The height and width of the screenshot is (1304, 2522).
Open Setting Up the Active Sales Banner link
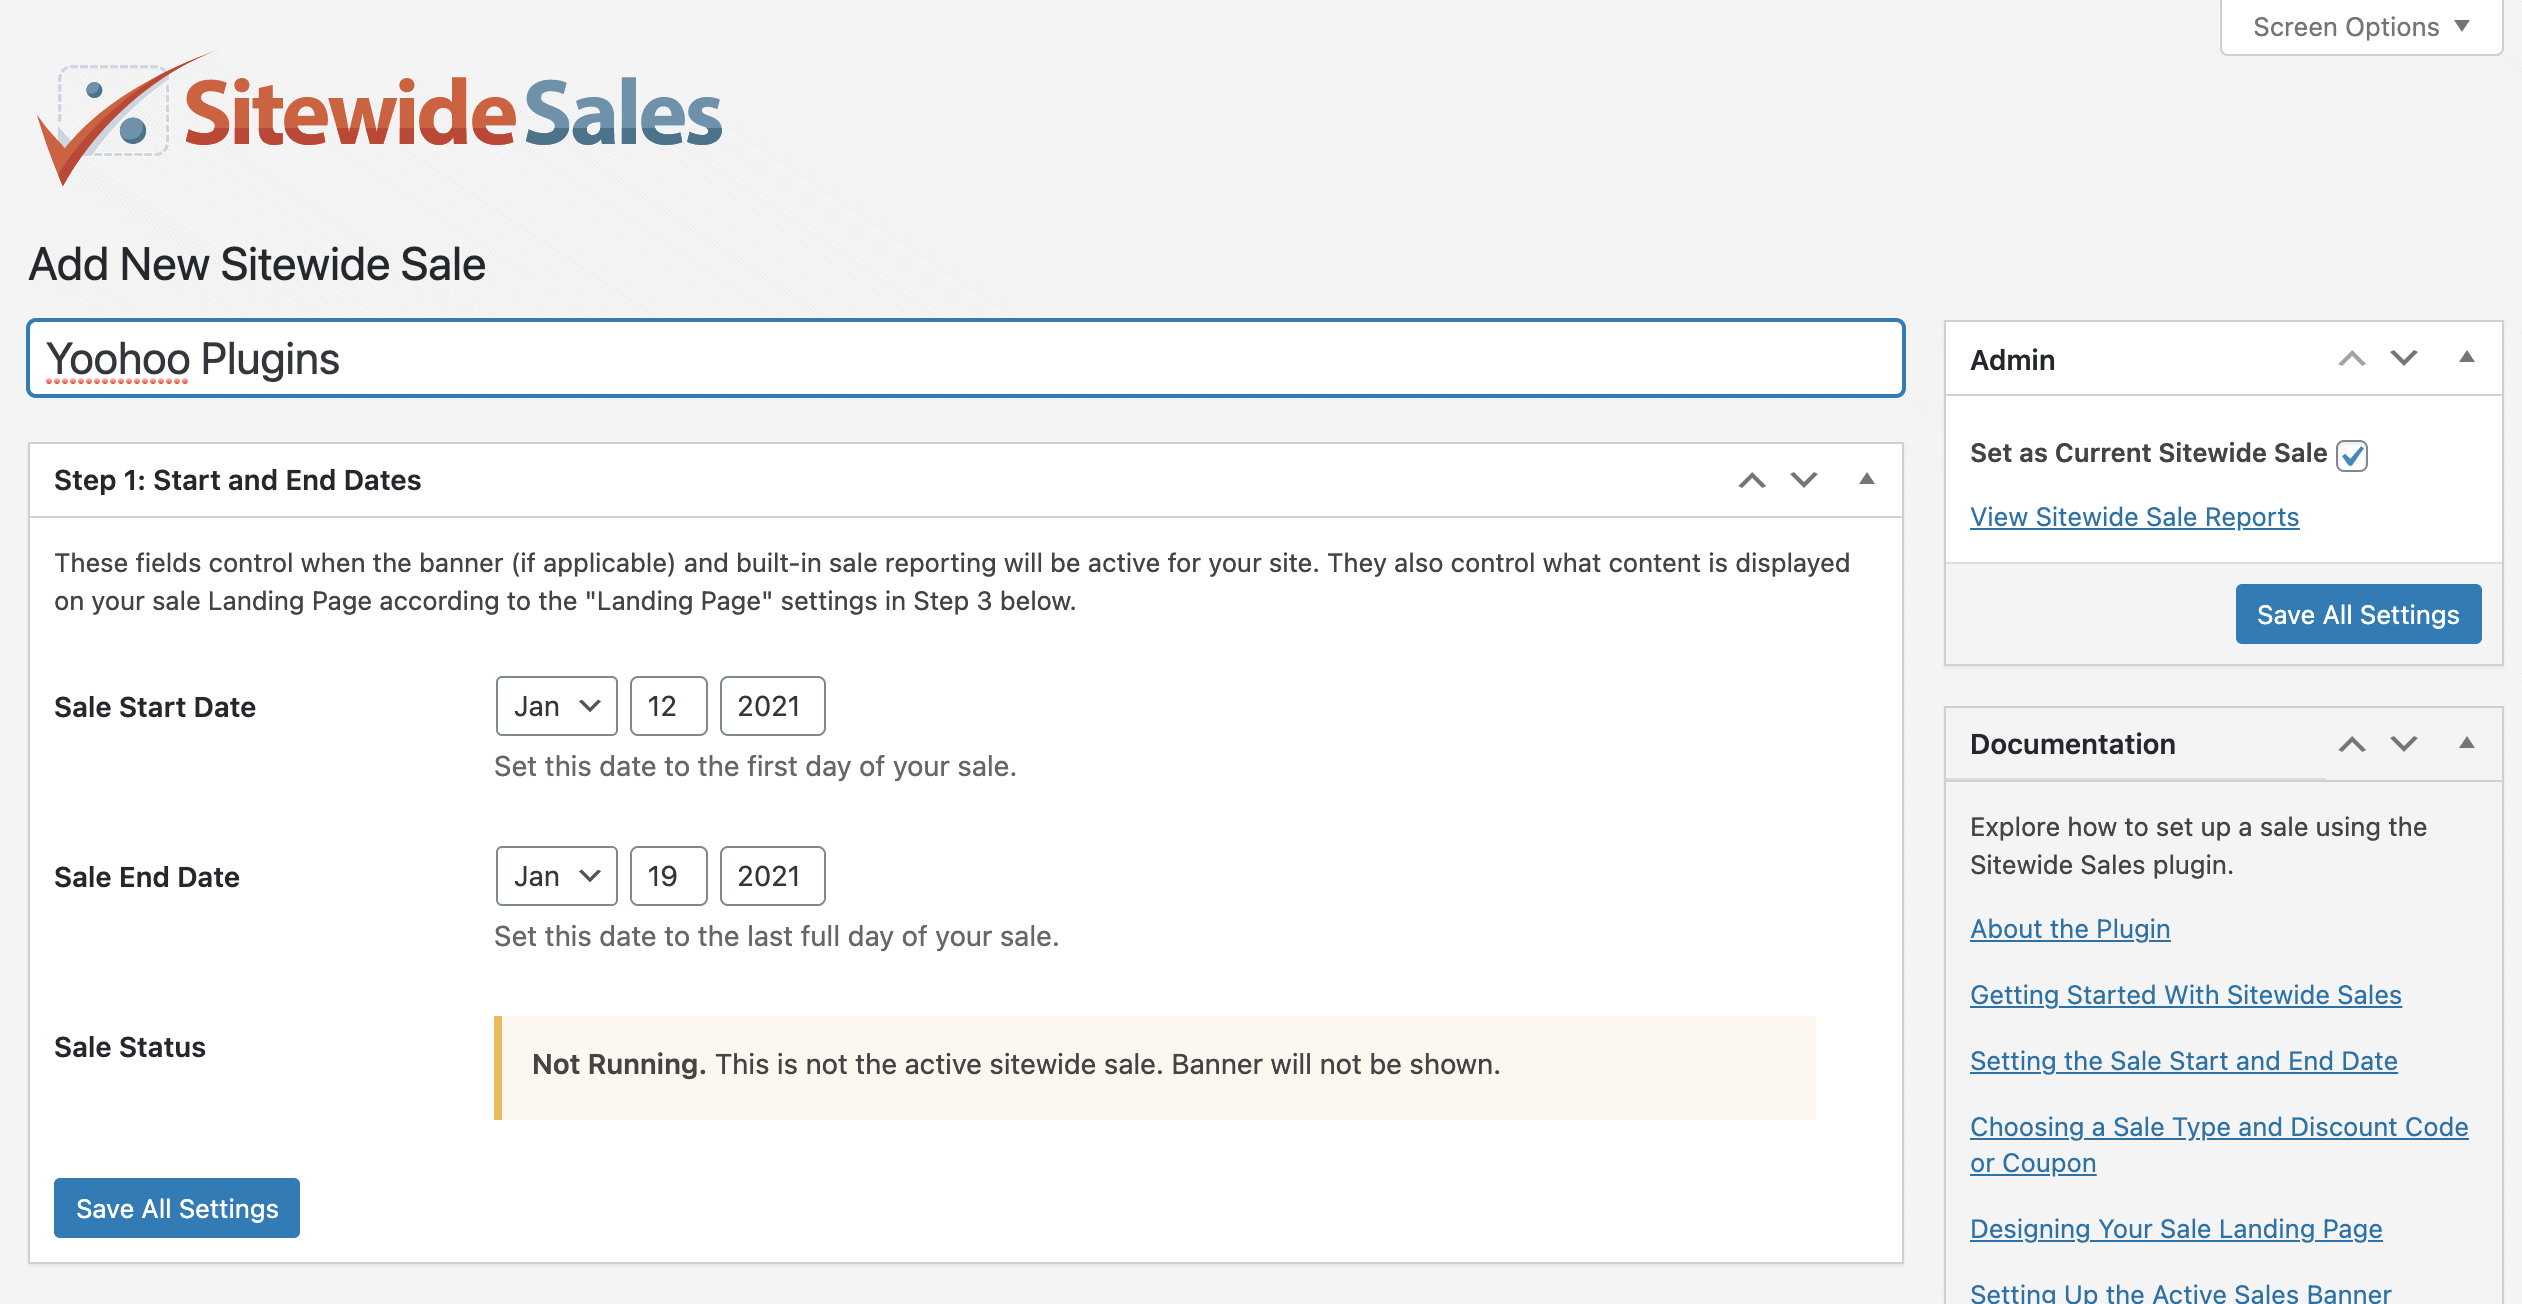coord(2180,1292)
